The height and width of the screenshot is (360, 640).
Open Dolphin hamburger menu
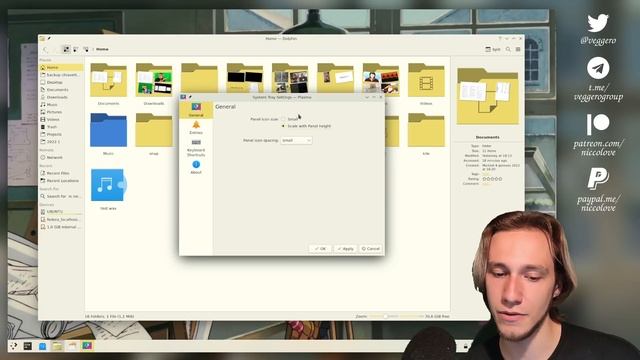click(518, 49)
